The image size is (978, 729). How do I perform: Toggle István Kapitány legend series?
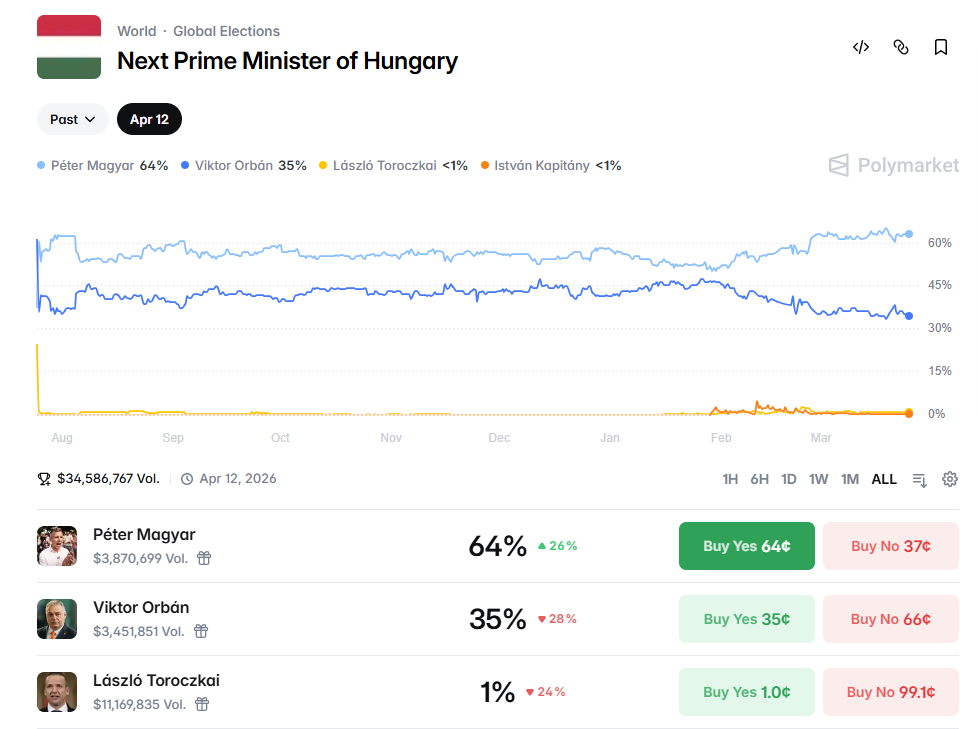coord(551,165)
